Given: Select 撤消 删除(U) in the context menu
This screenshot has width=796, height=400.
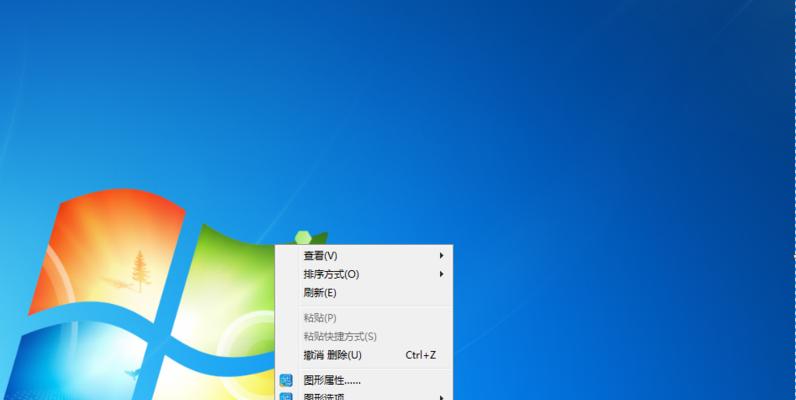Looking at the screenshot, I should tap(363, 355).
